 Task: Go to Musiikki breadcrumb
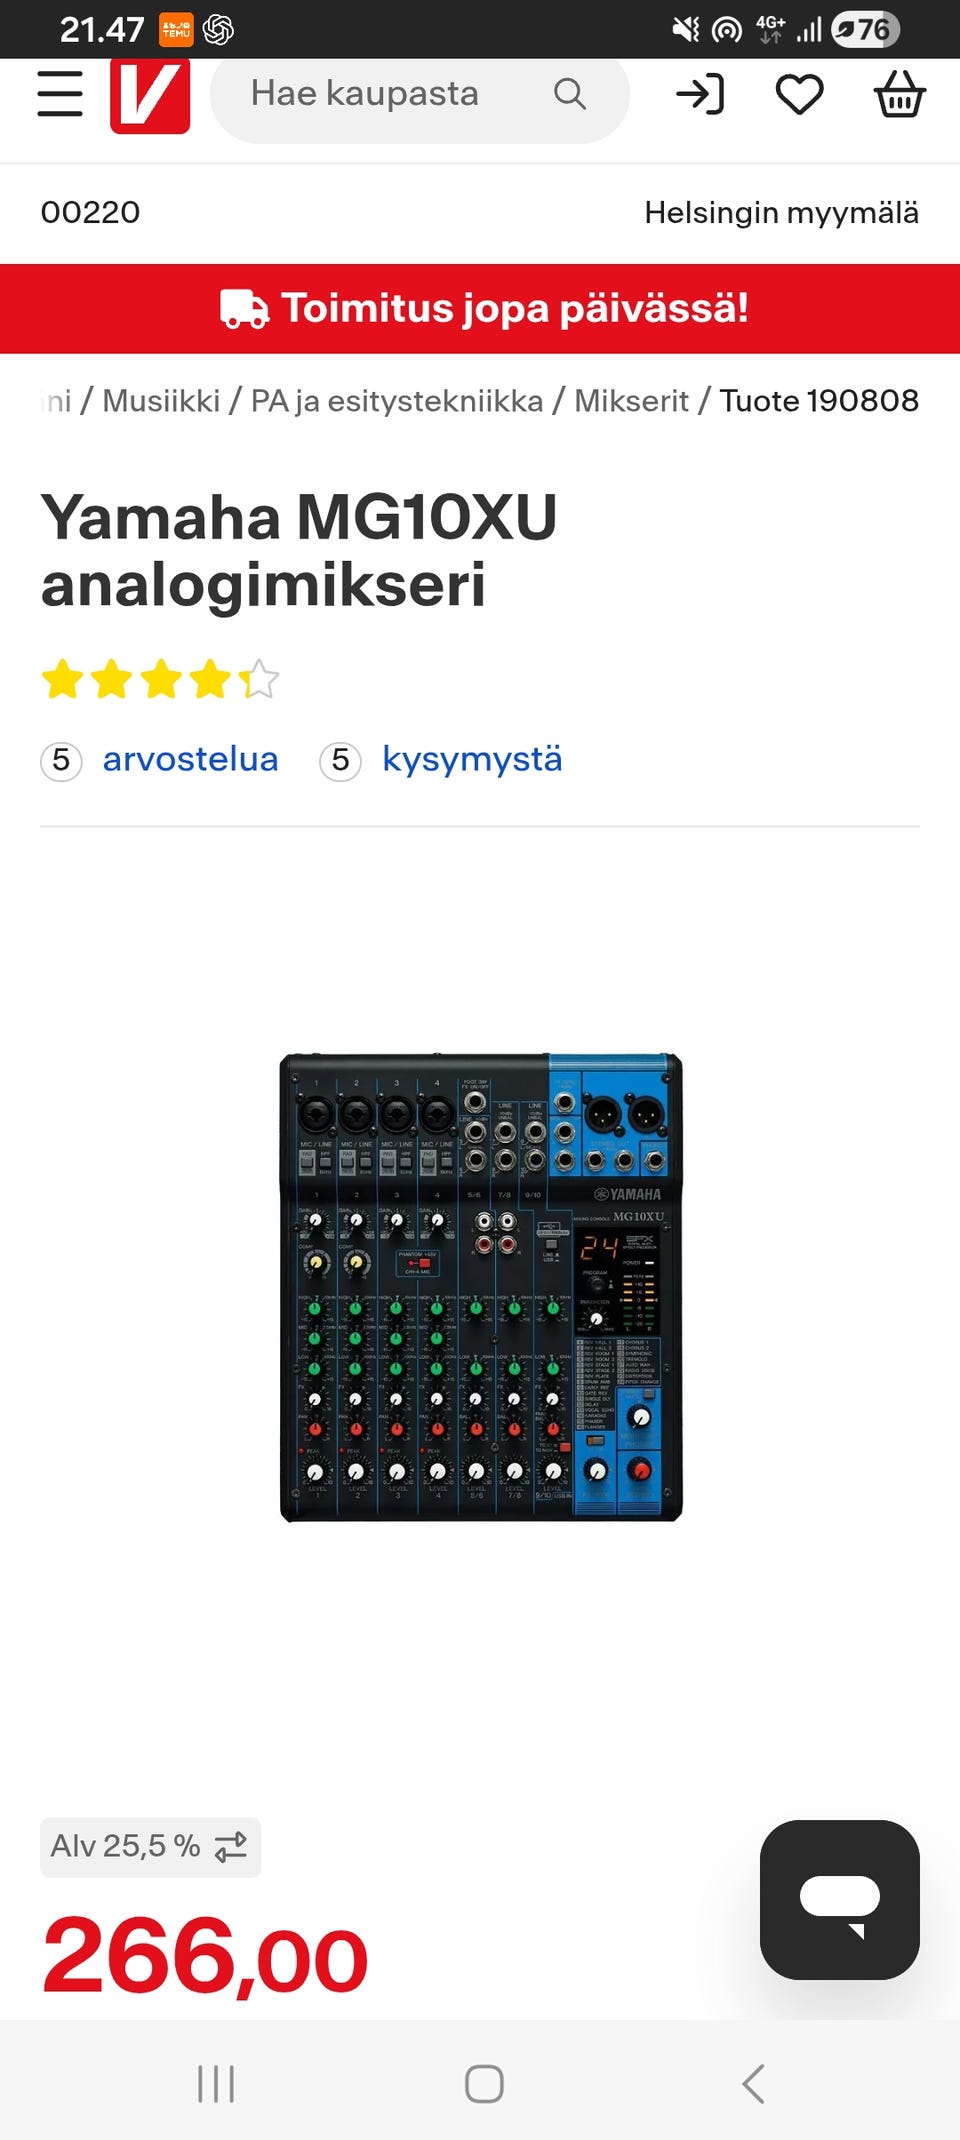(161, 401)
